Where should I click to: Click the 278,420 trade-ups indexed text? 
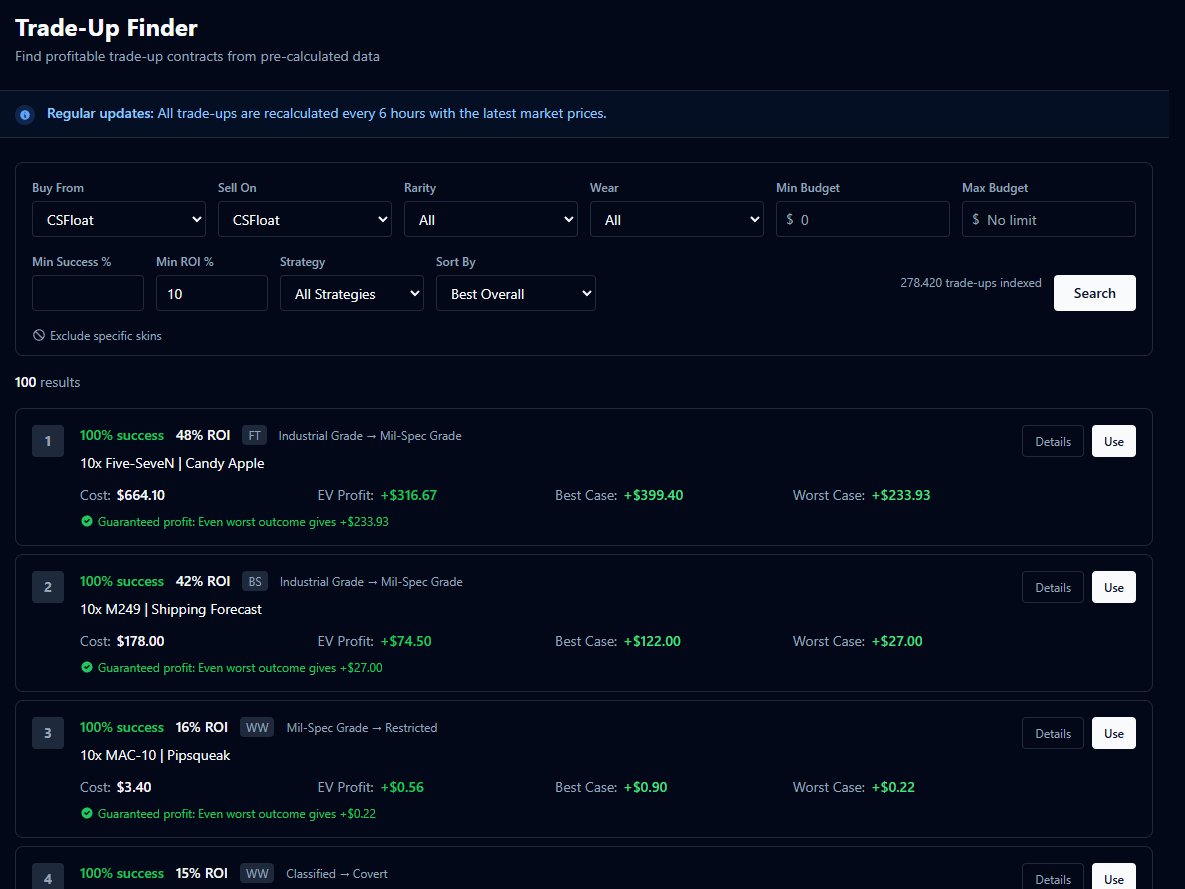(x=970, y=283)
